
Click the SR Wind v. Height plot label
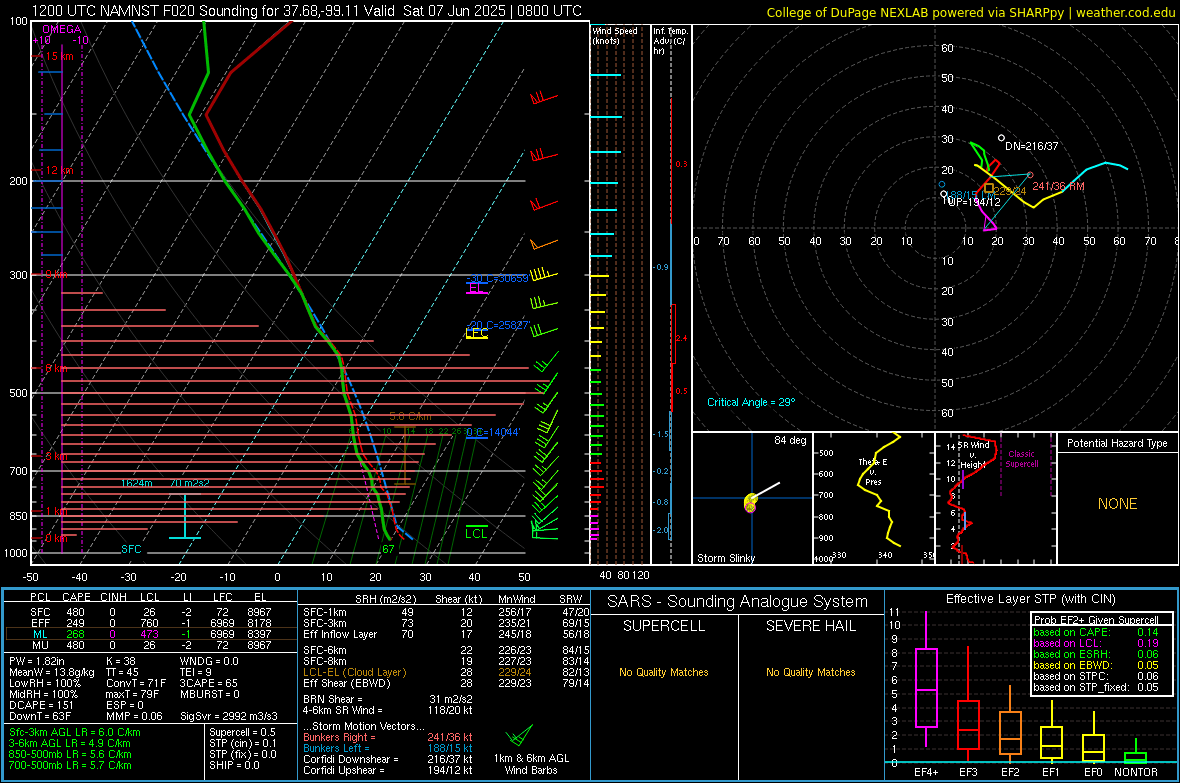pos(973,455)
